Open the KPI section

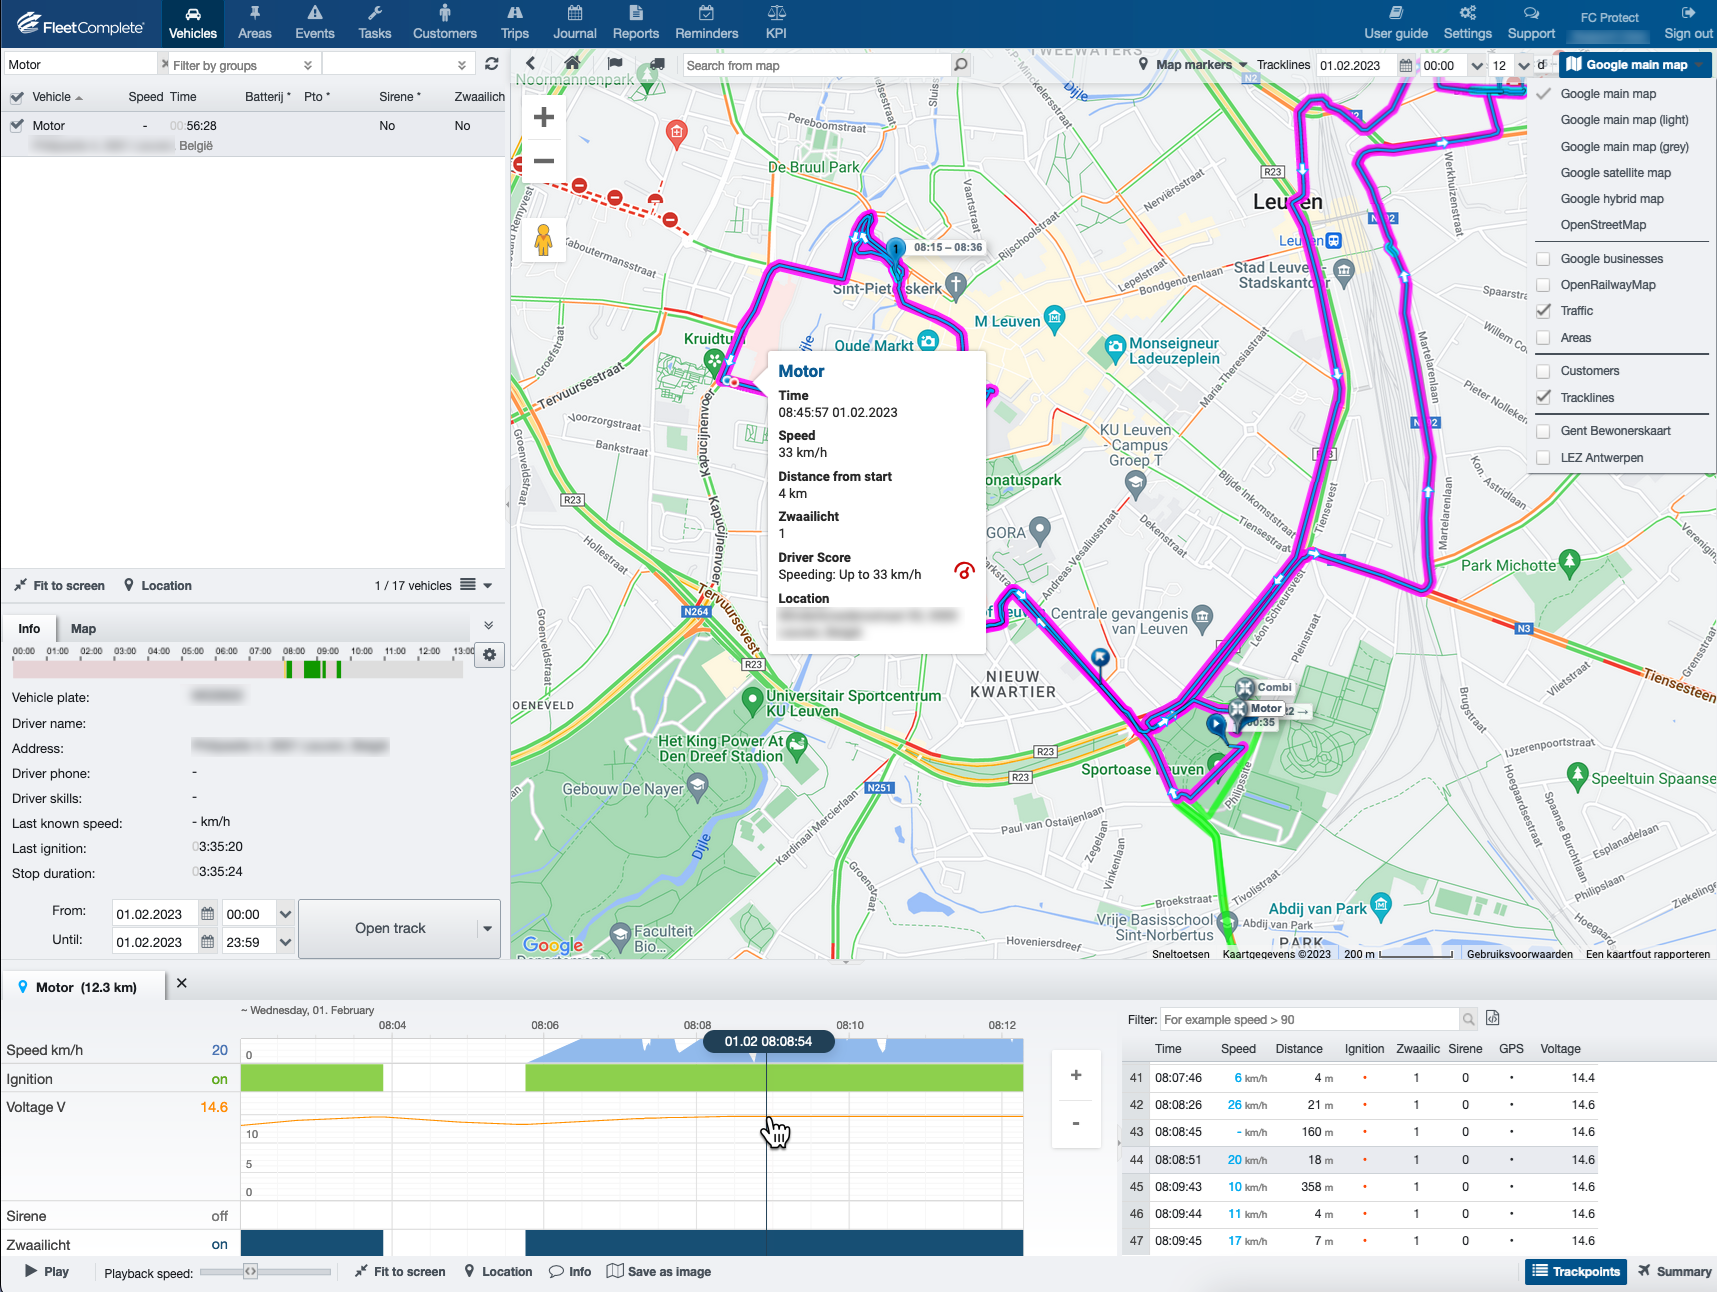776,23
